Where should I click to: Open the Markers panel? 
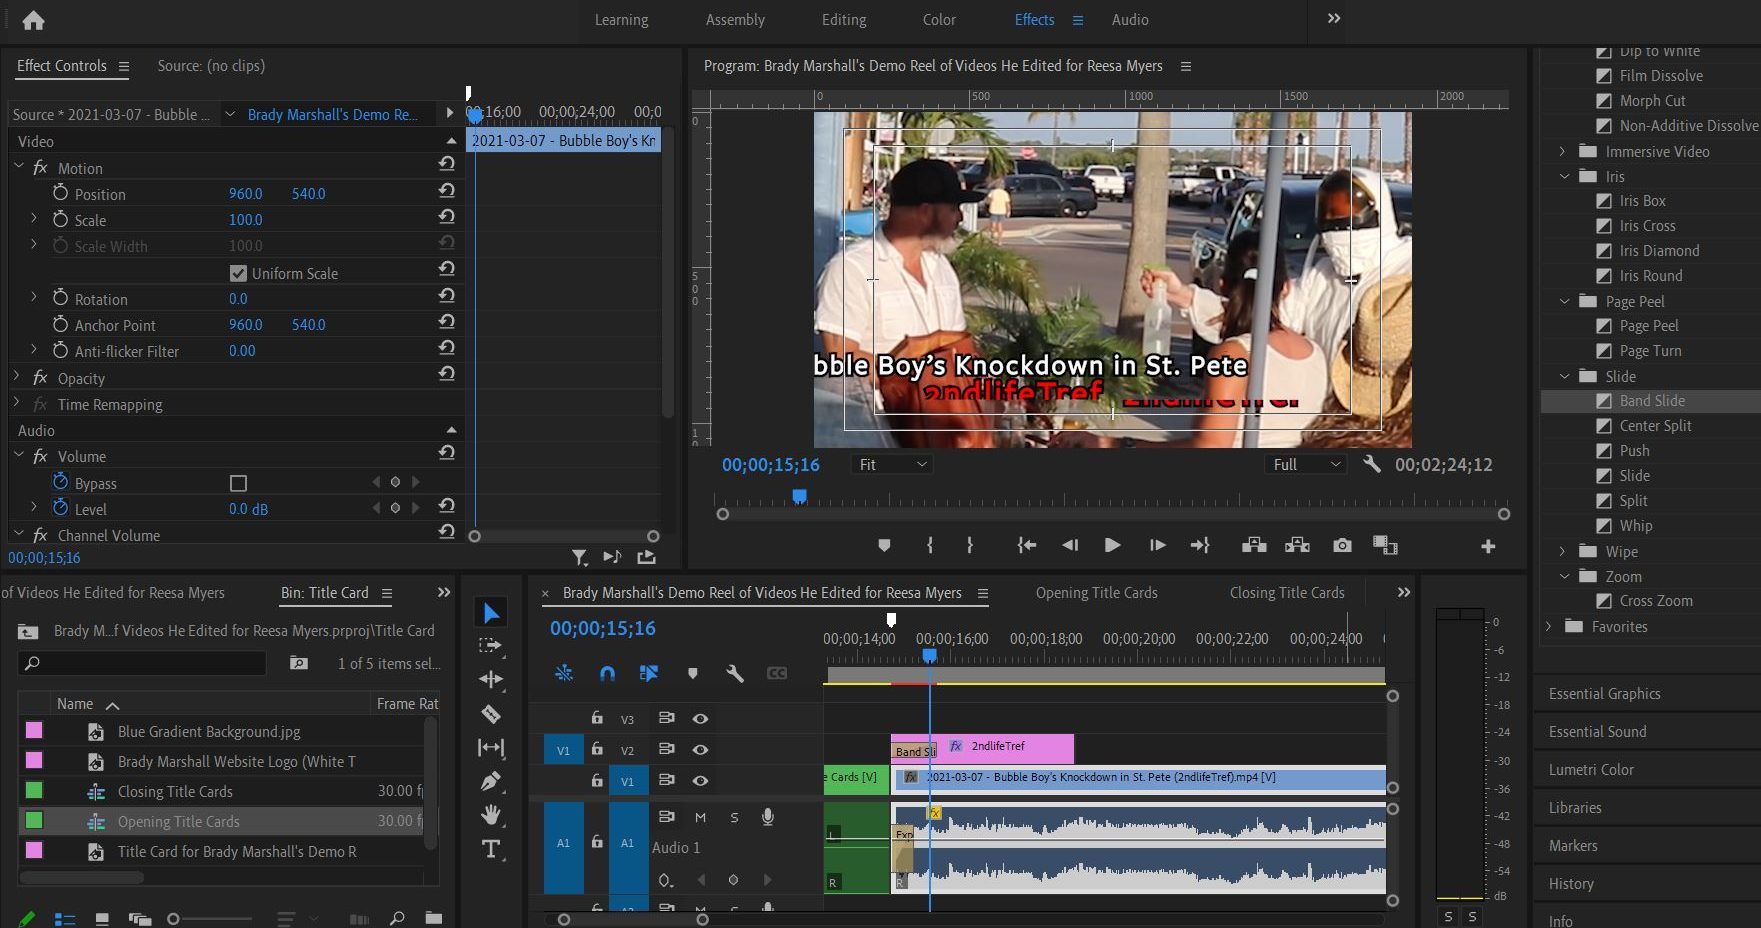click(1573, 846)
